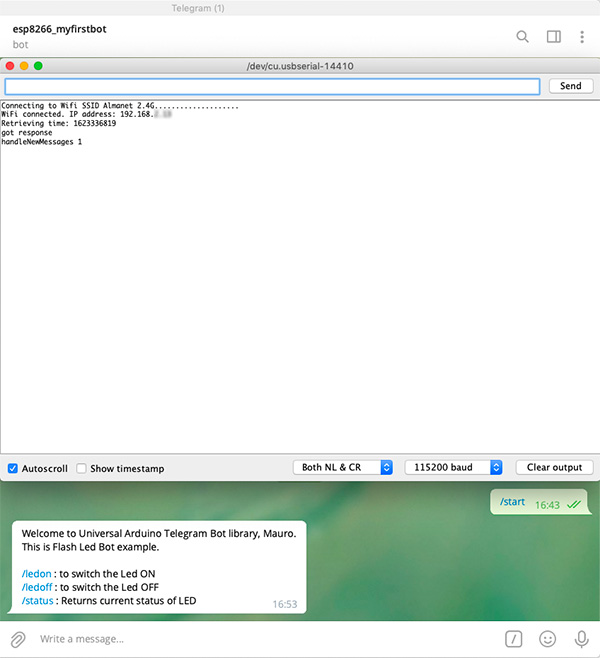
Task: Open the emoji smiley picker
Action: [547, 639]
